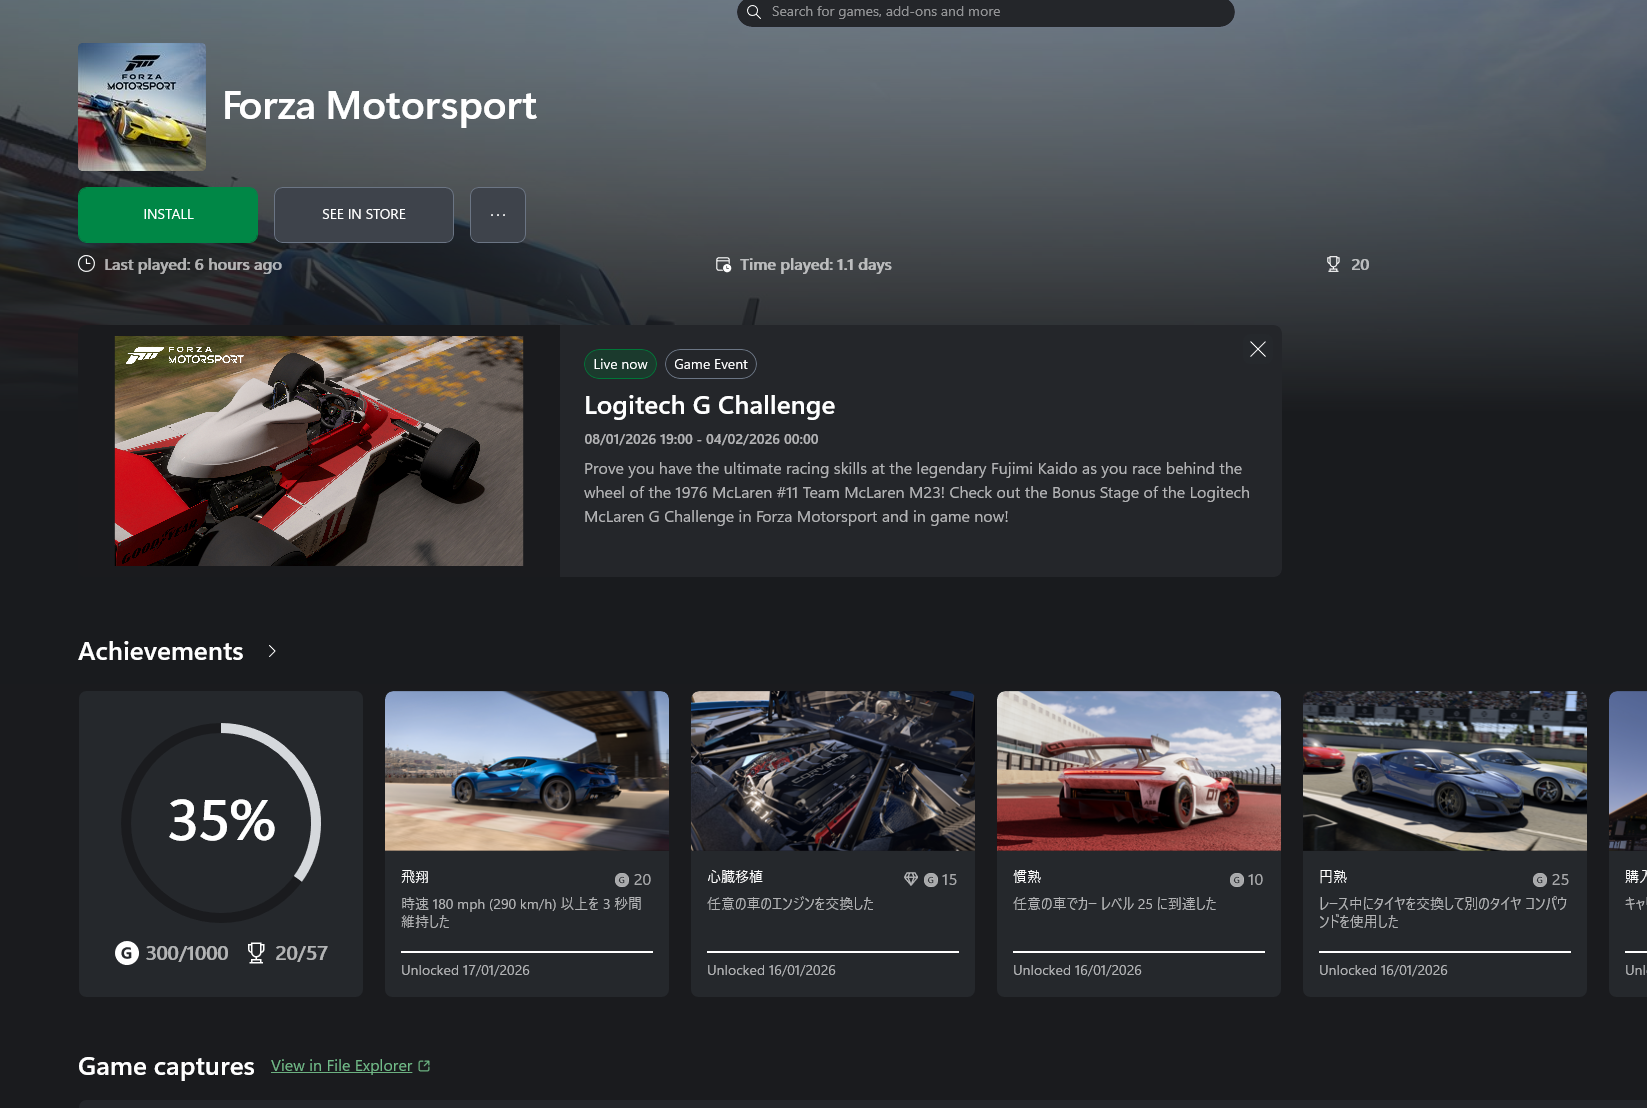The width and height of the screenshot is (1647, 1108).
Task: Open the 心臓移植 achievement engine image
Action: [x=833, y=771]
